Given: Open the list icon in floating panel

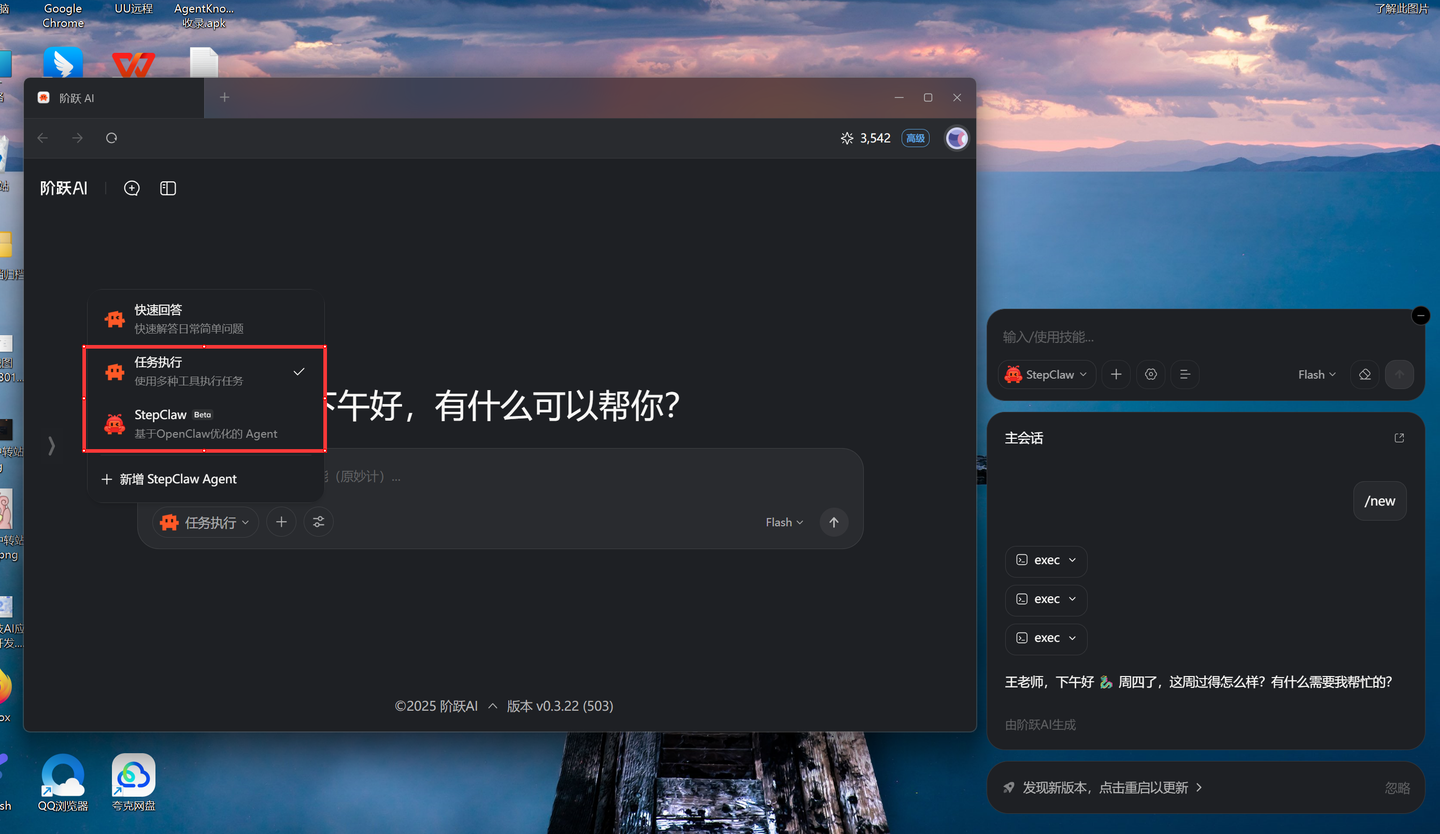Looking at the screenshot, I should pos(1185,374).
